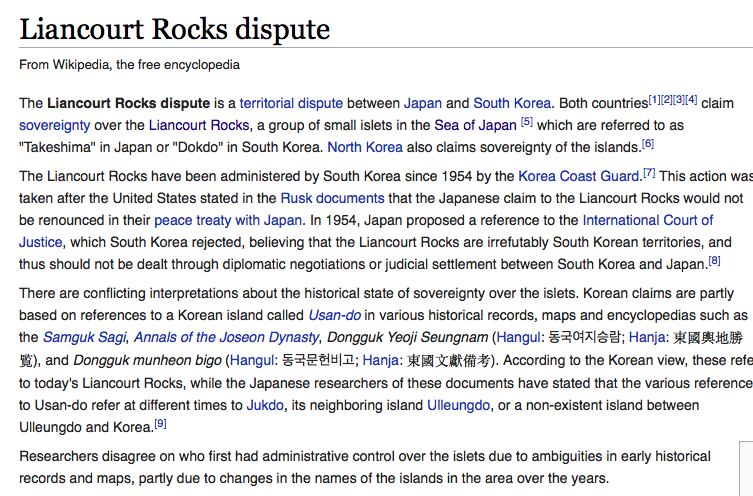Open the "territorial dispute" link
Screen dimensions: 753x496
pyautogui.click(x=291, y=103)
